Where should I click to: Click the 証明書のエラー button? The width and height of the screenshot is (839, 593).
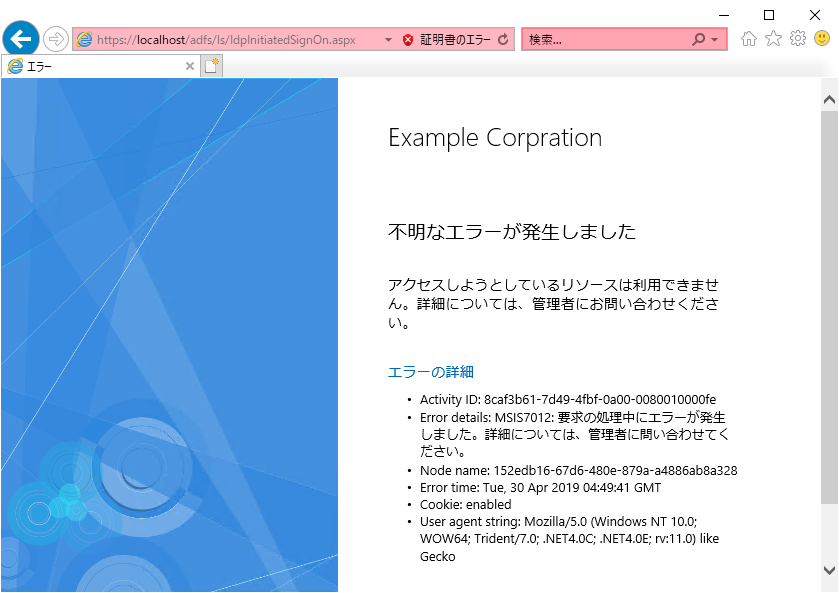446,40
